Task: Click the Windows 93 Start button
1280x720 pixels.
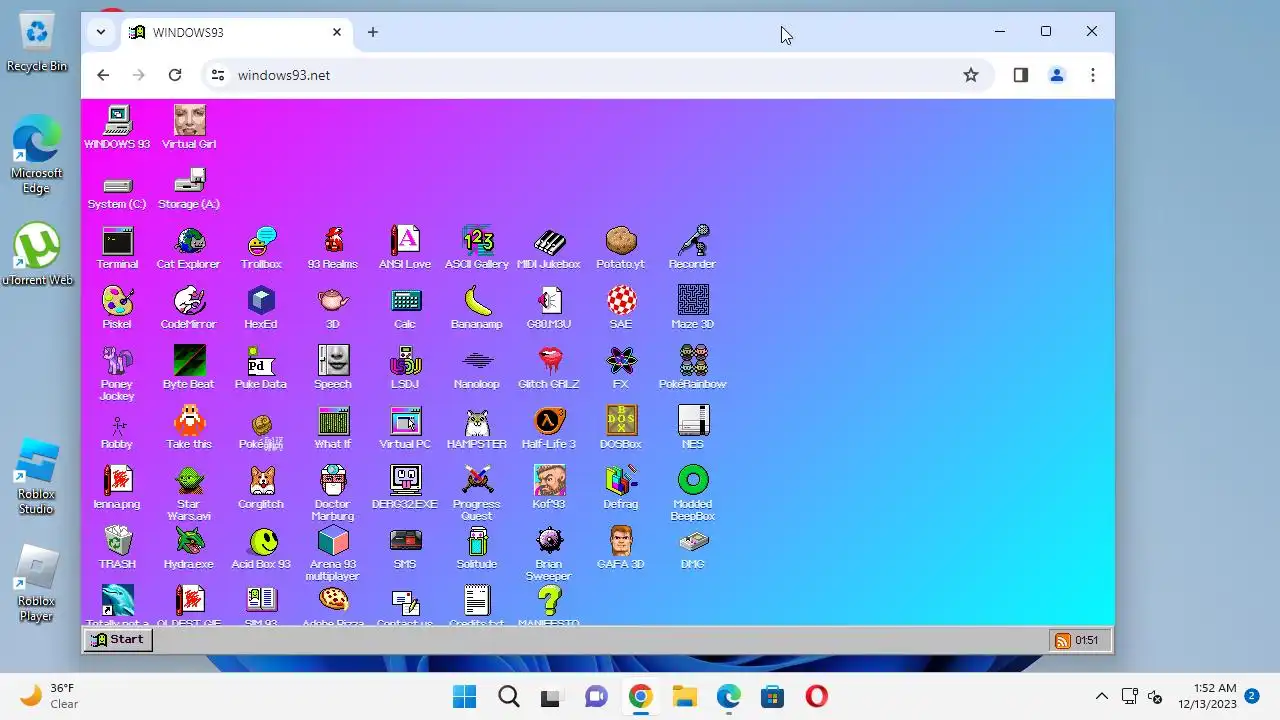Action: pyautogui.click(x=118, y=640)
